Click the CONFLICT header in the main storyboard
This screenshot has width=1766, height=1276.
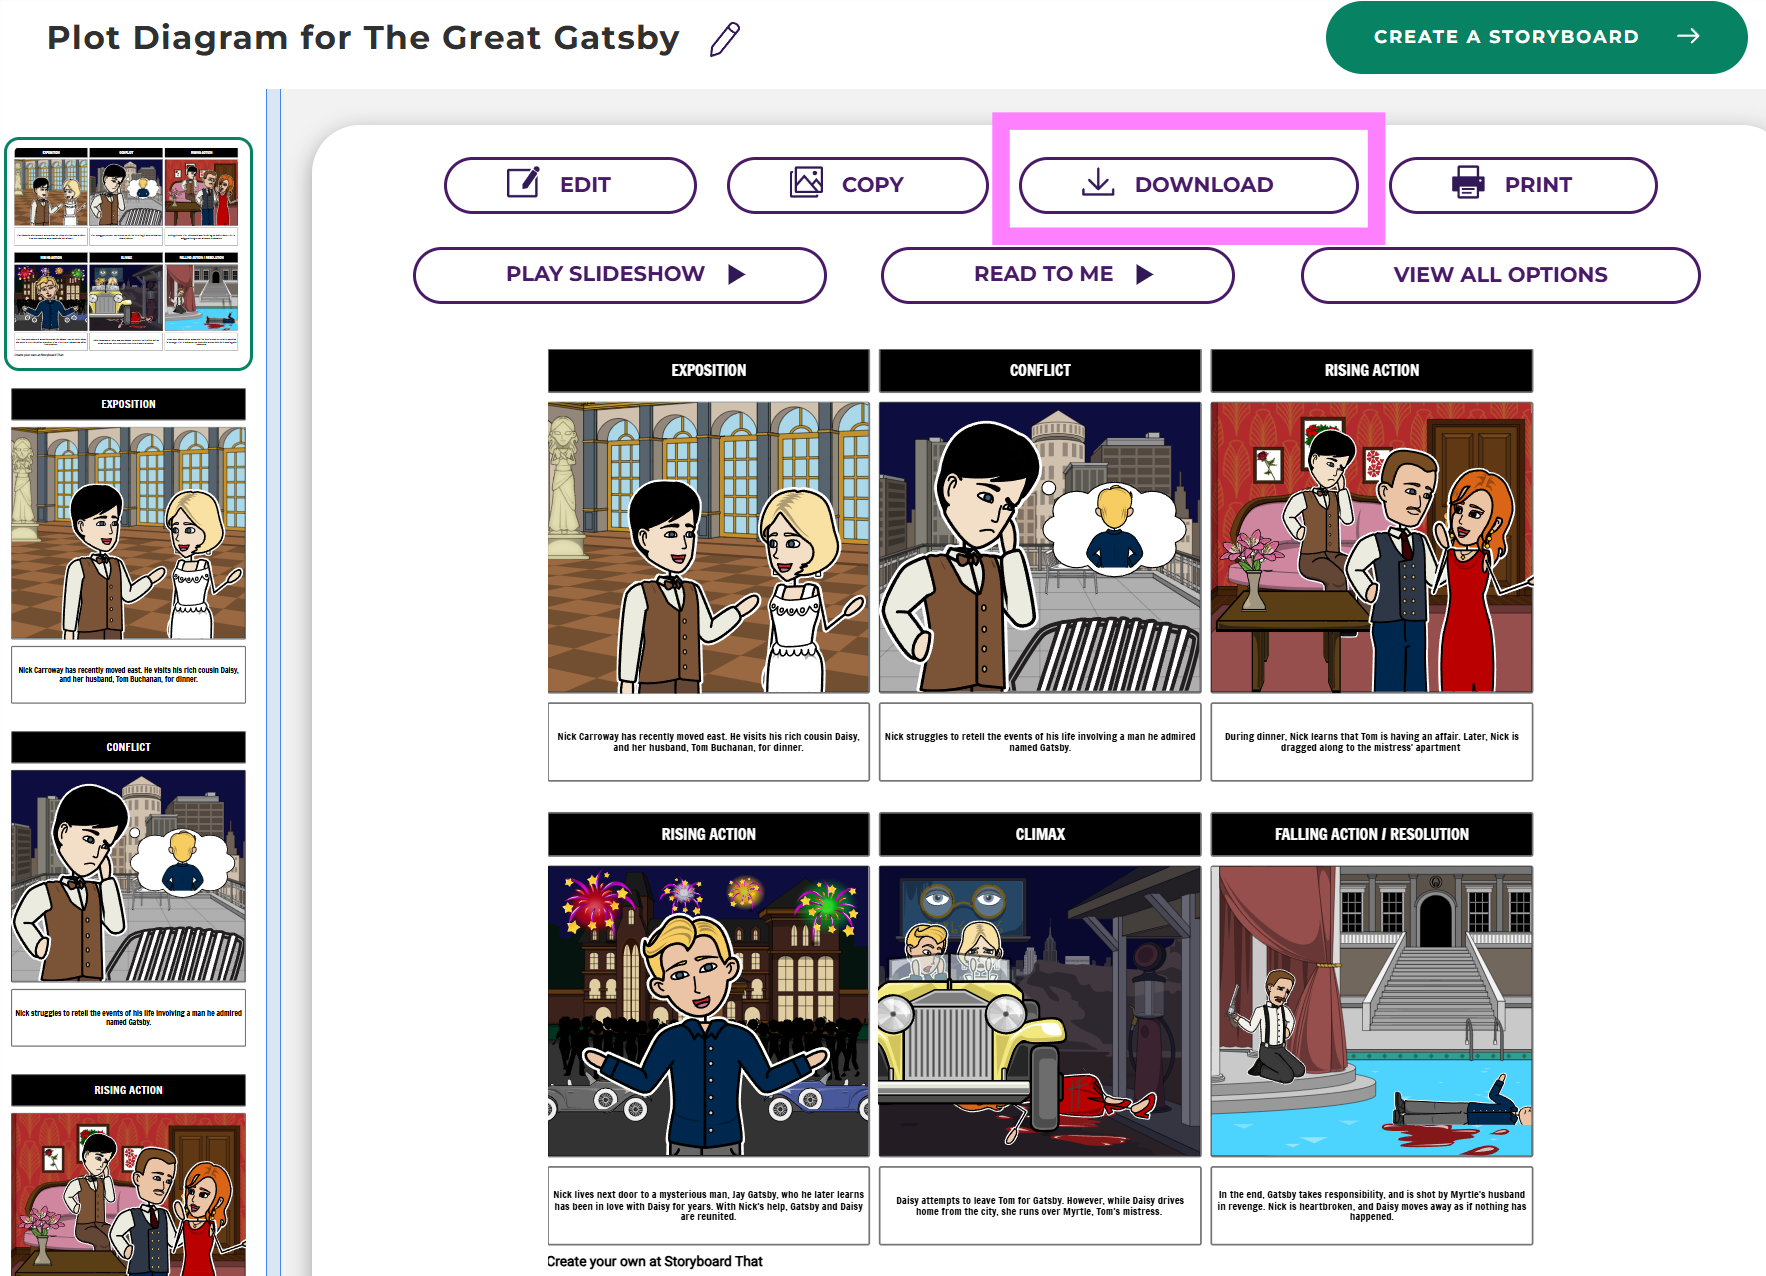click(1040, 370)
